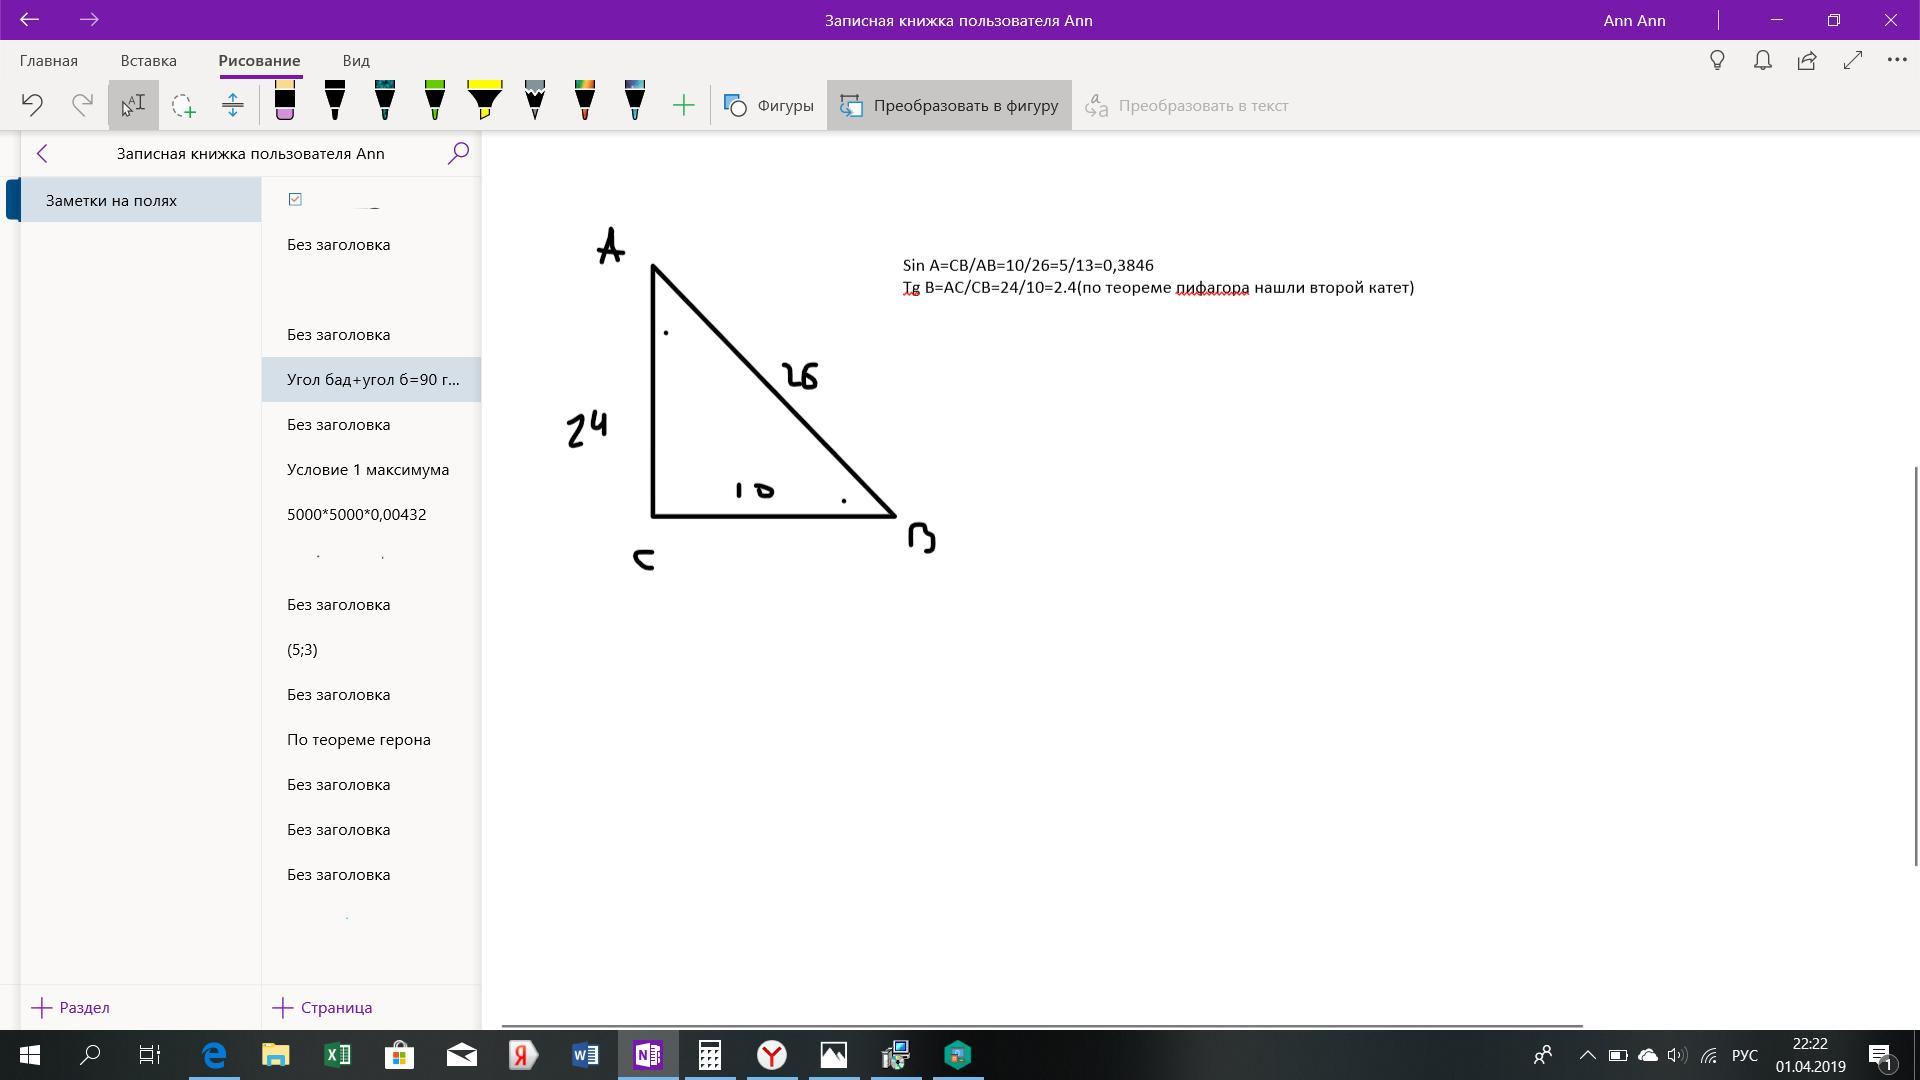Screen dimensions: 1920x1080
Task: Select the Lasso select tool
Action: (183, 105)
